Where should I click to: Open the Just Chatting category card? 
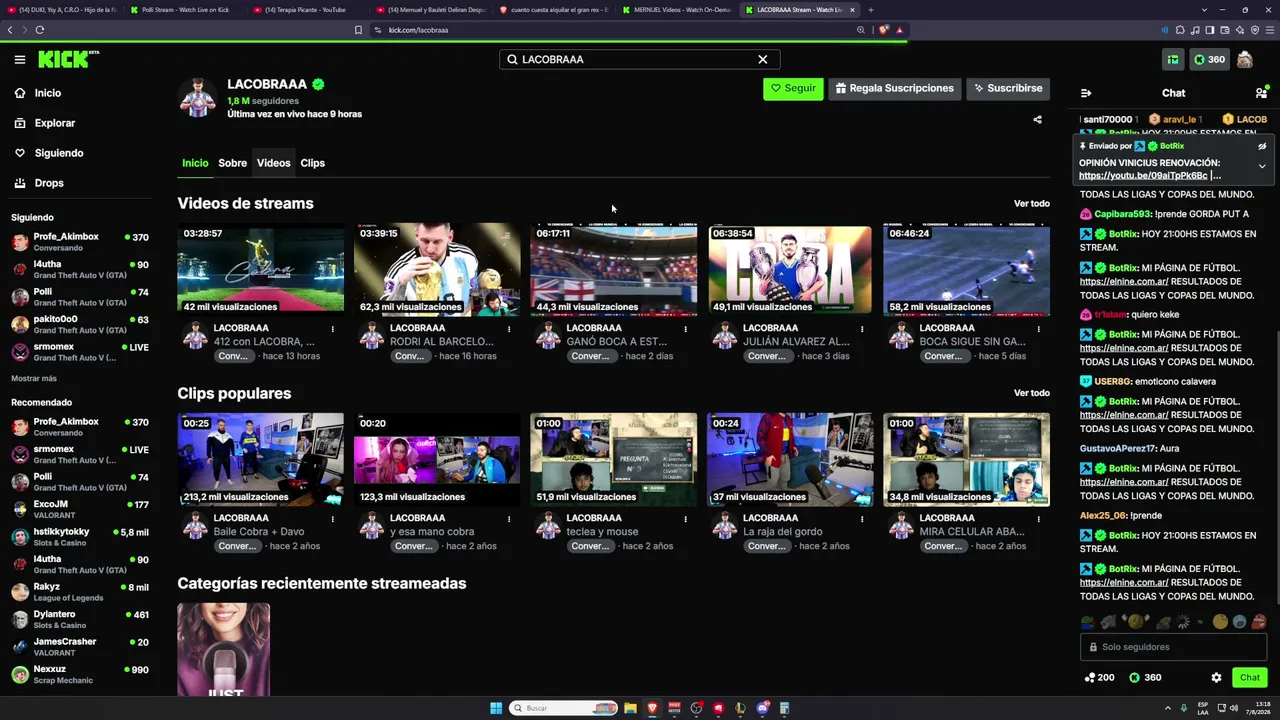tap(224, 649)
